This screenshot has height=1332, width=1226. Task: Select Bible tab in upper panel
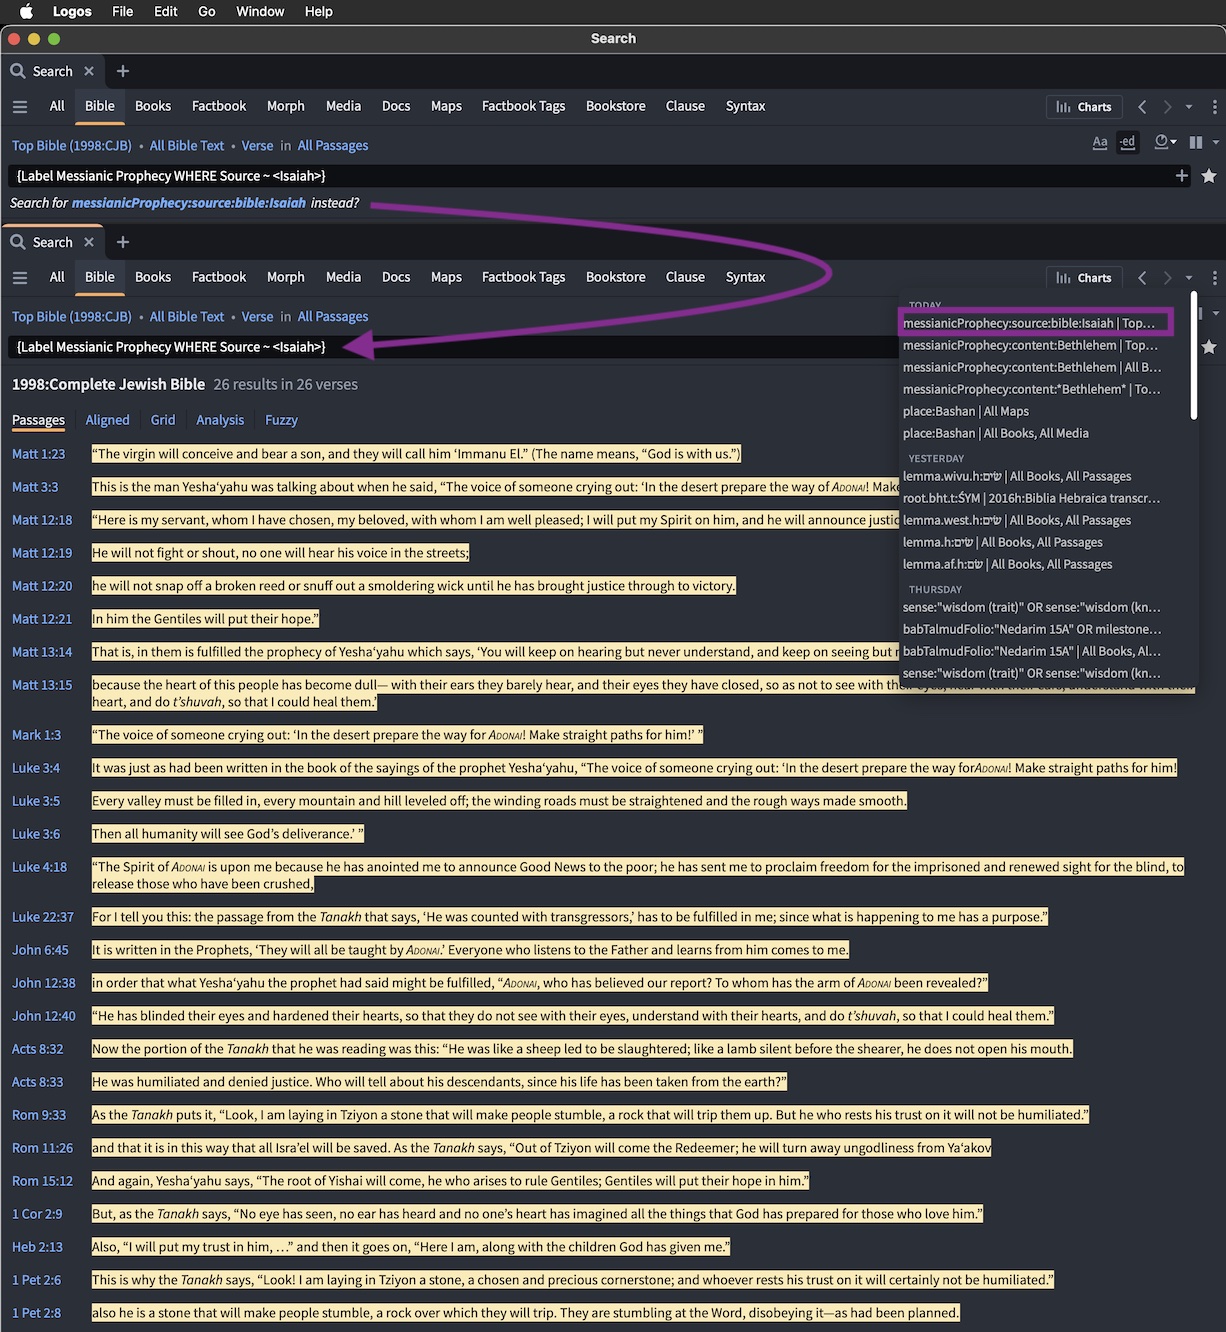pos(100,106)
